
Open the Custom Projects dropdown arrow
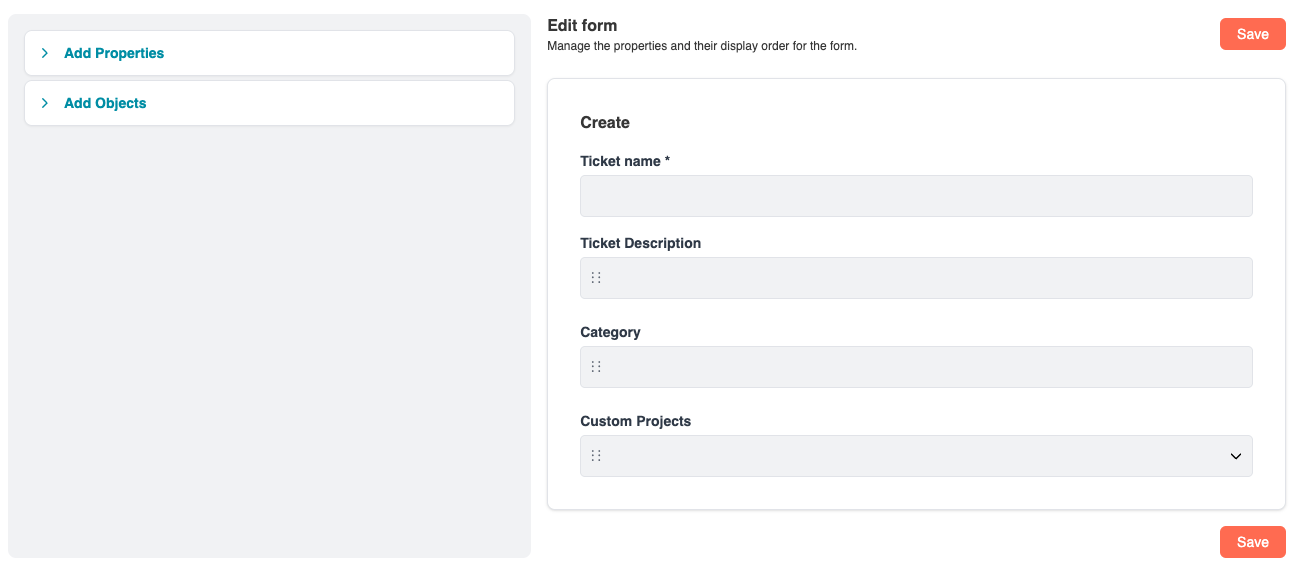1235,456
